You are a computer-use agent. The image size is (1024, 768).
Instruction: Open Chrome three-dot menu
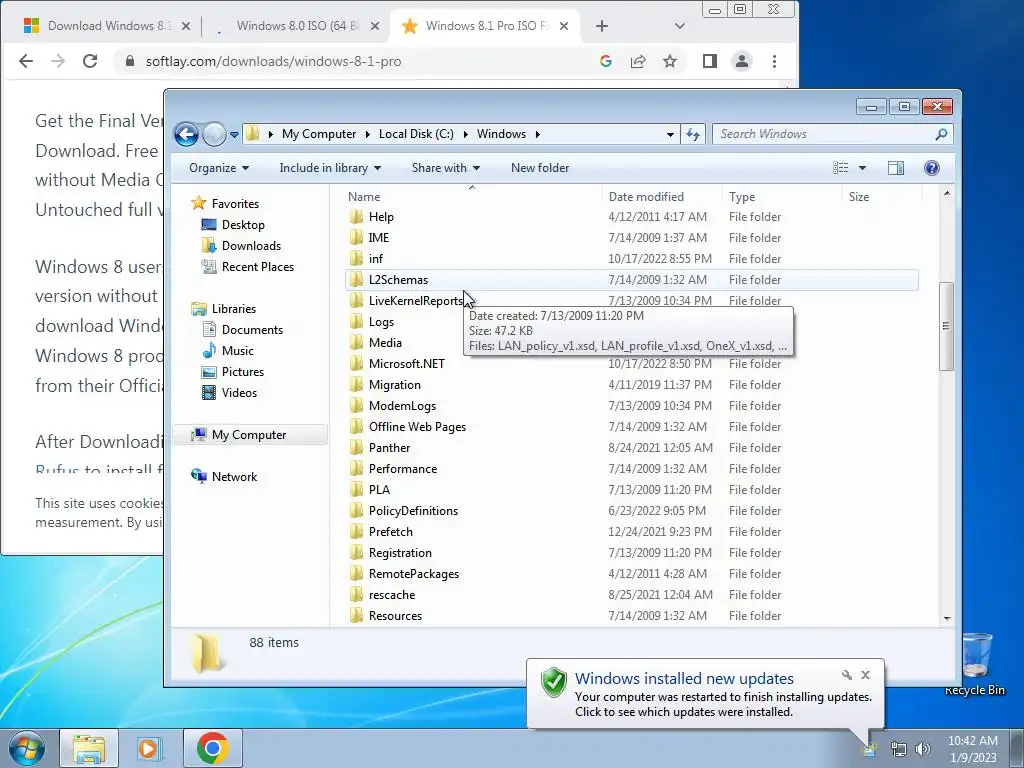pos(775,61)
